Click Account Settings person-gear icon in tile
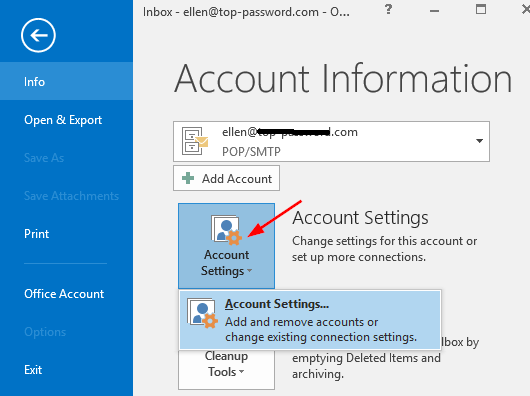This screenshot has width=530, height=396. 226,229
